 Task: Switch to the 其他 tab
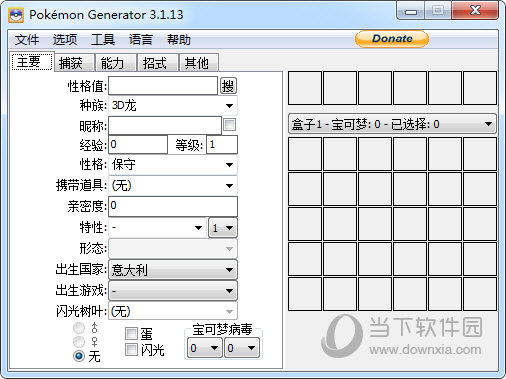[199, 63]
